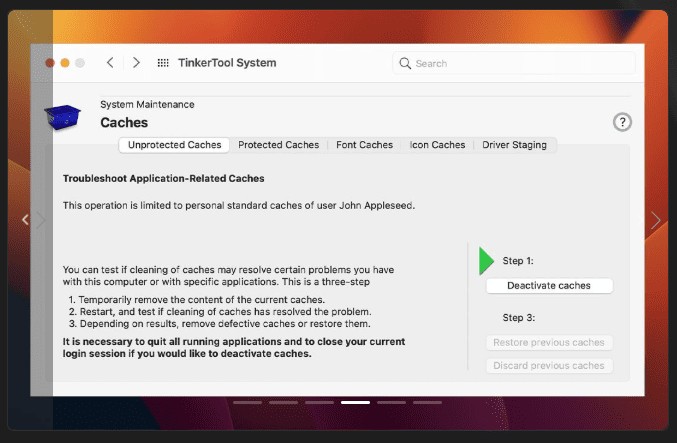Click '1. Temporarily remove the content' line

pyautogui.click(x=196, y=300)
